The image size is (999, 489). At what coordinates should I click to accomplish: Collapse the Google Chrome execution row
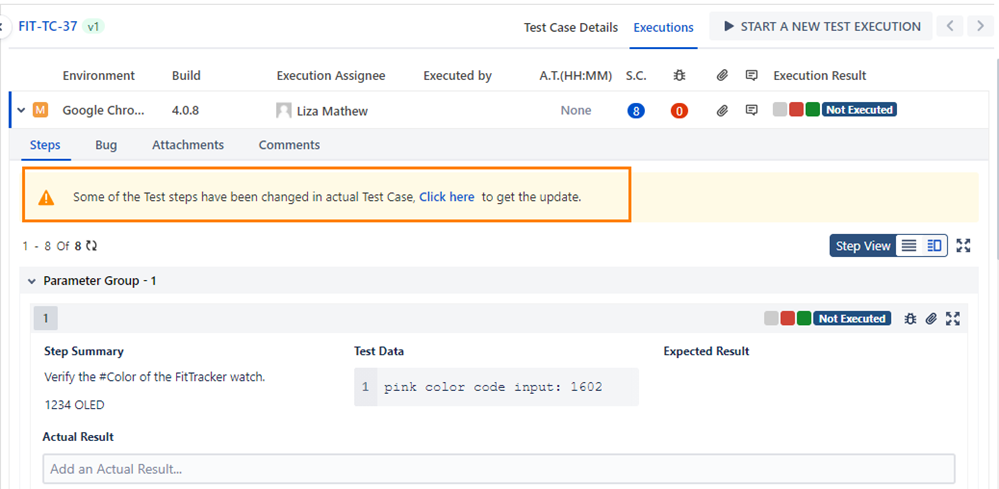coord(21,110)
